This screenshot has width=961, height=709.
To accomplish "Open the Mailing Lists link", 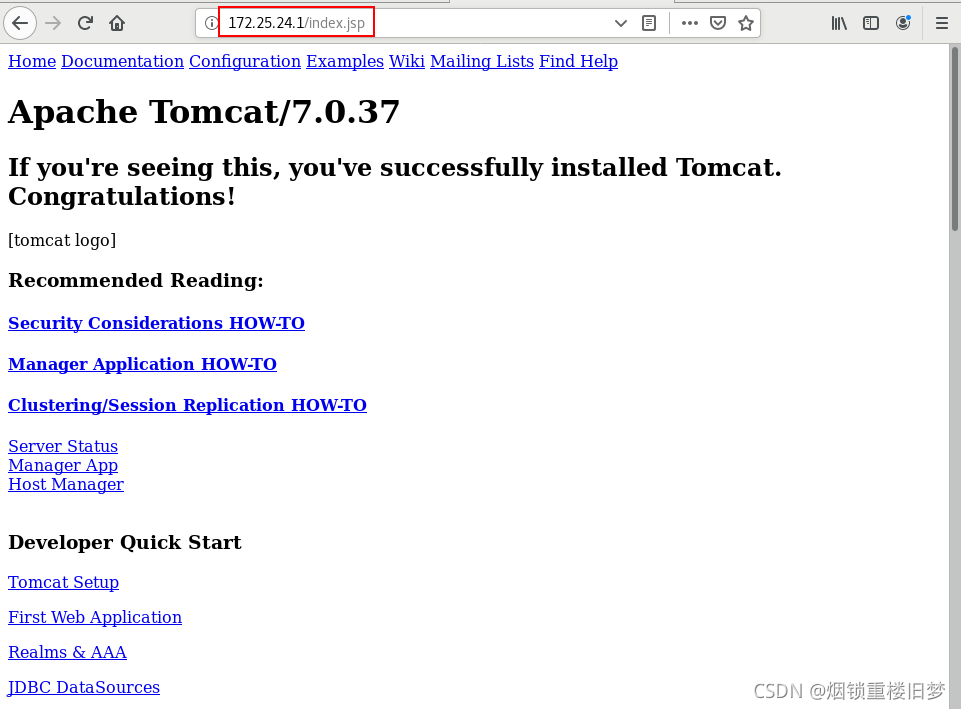I will [482, 61].
